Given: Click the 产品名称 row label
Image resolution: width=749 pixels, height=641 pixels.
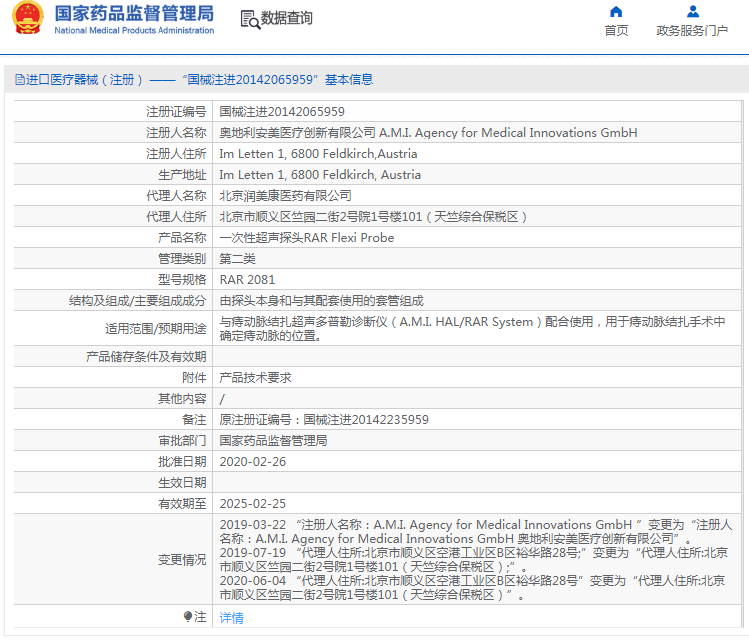Looking at the screenshot, I should pos(182,238).
